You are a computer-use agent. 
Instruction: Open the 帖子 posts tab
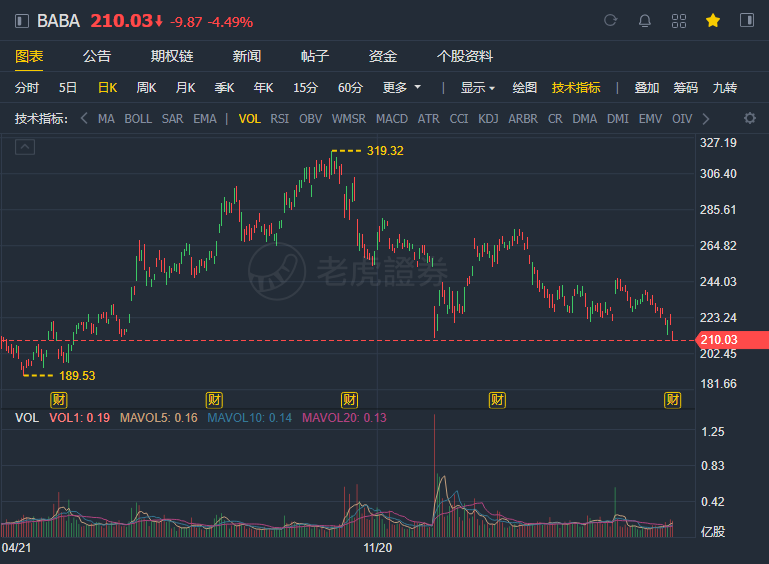[315, 56]
